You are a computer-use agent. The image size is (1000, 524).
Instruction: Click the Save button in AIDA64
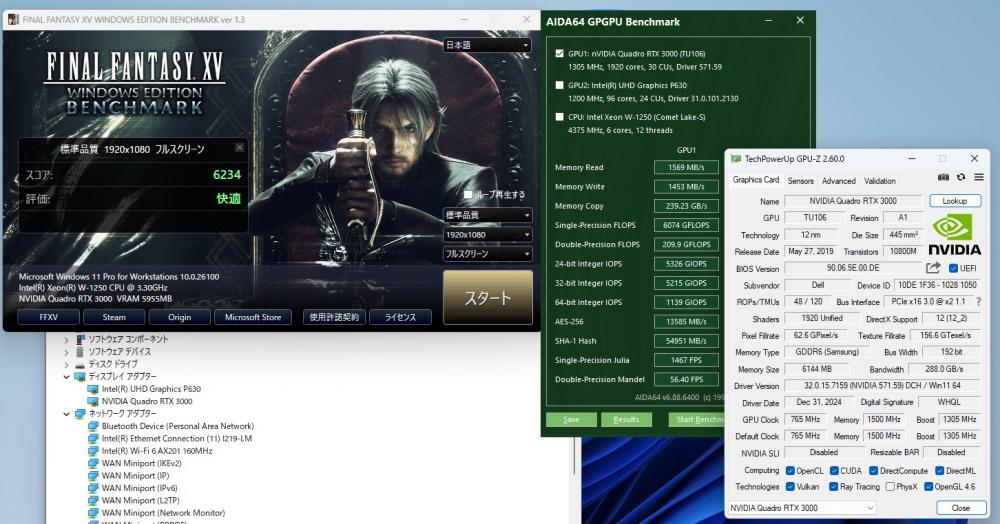pos(571,419)
